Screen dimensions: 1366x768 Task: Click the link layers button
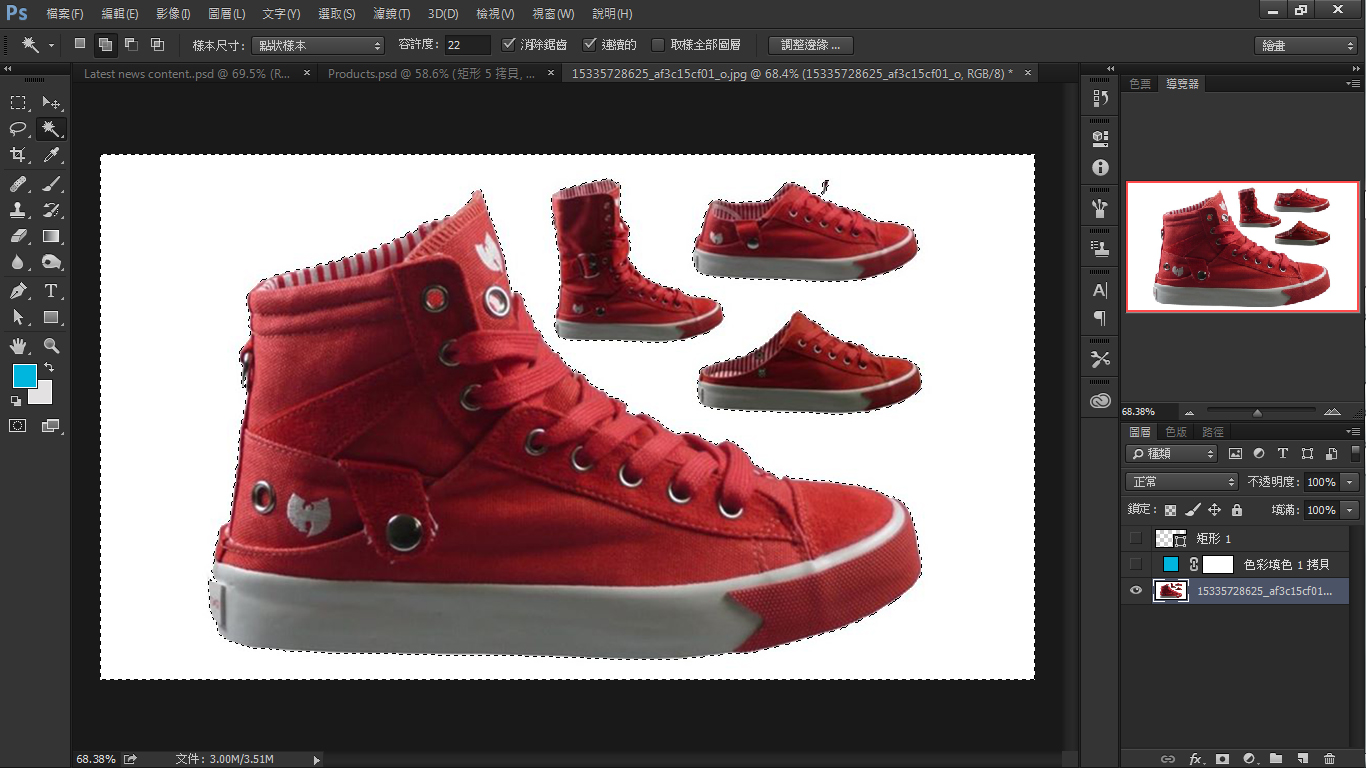pos(1167,759)
